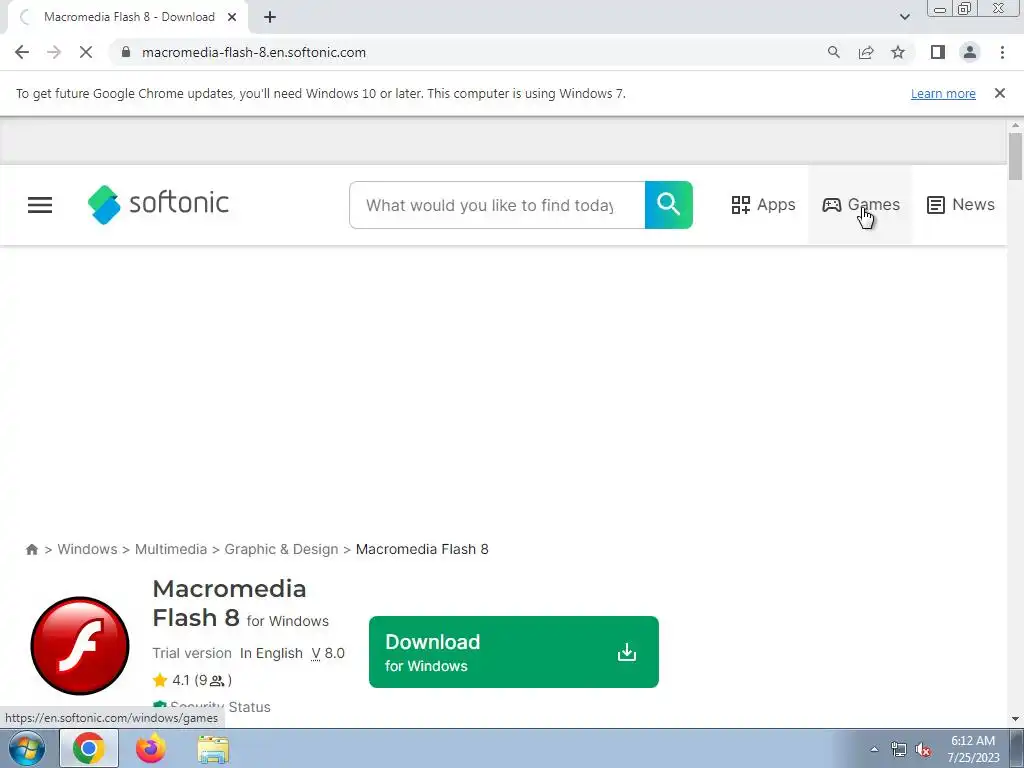Stop page loading with the X button

86,52
